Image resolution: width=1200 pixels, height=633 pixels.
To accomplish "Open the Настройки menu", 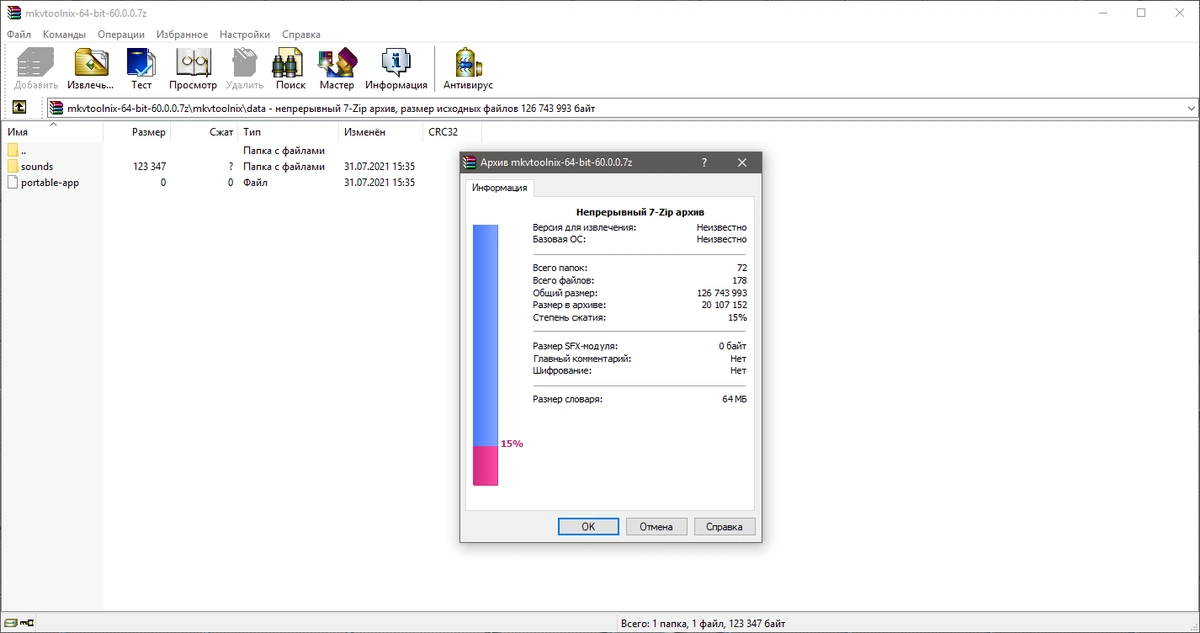I will [245, 34].
